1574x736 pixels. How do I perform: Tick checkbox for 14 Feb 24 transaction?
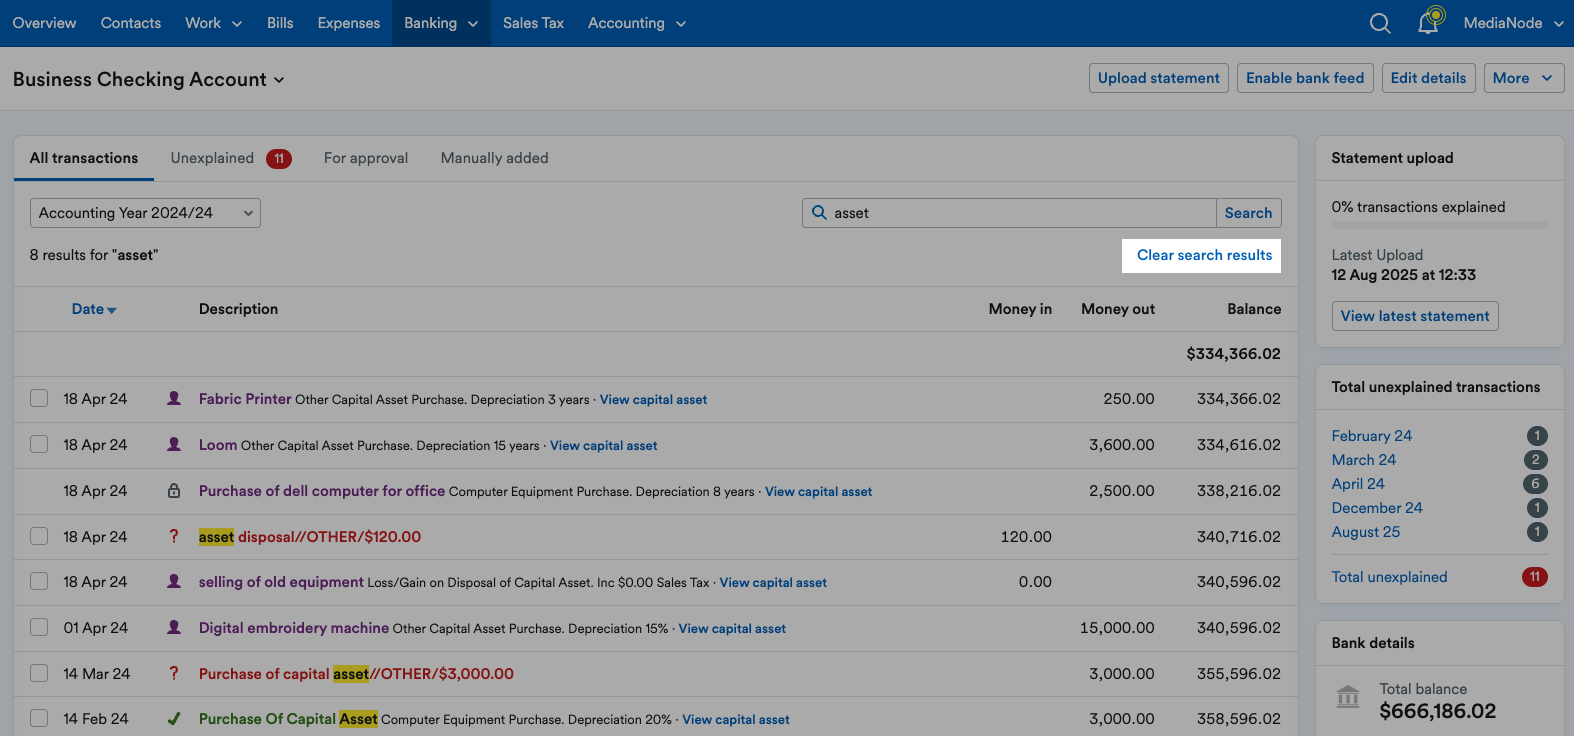tap(39, 718)
